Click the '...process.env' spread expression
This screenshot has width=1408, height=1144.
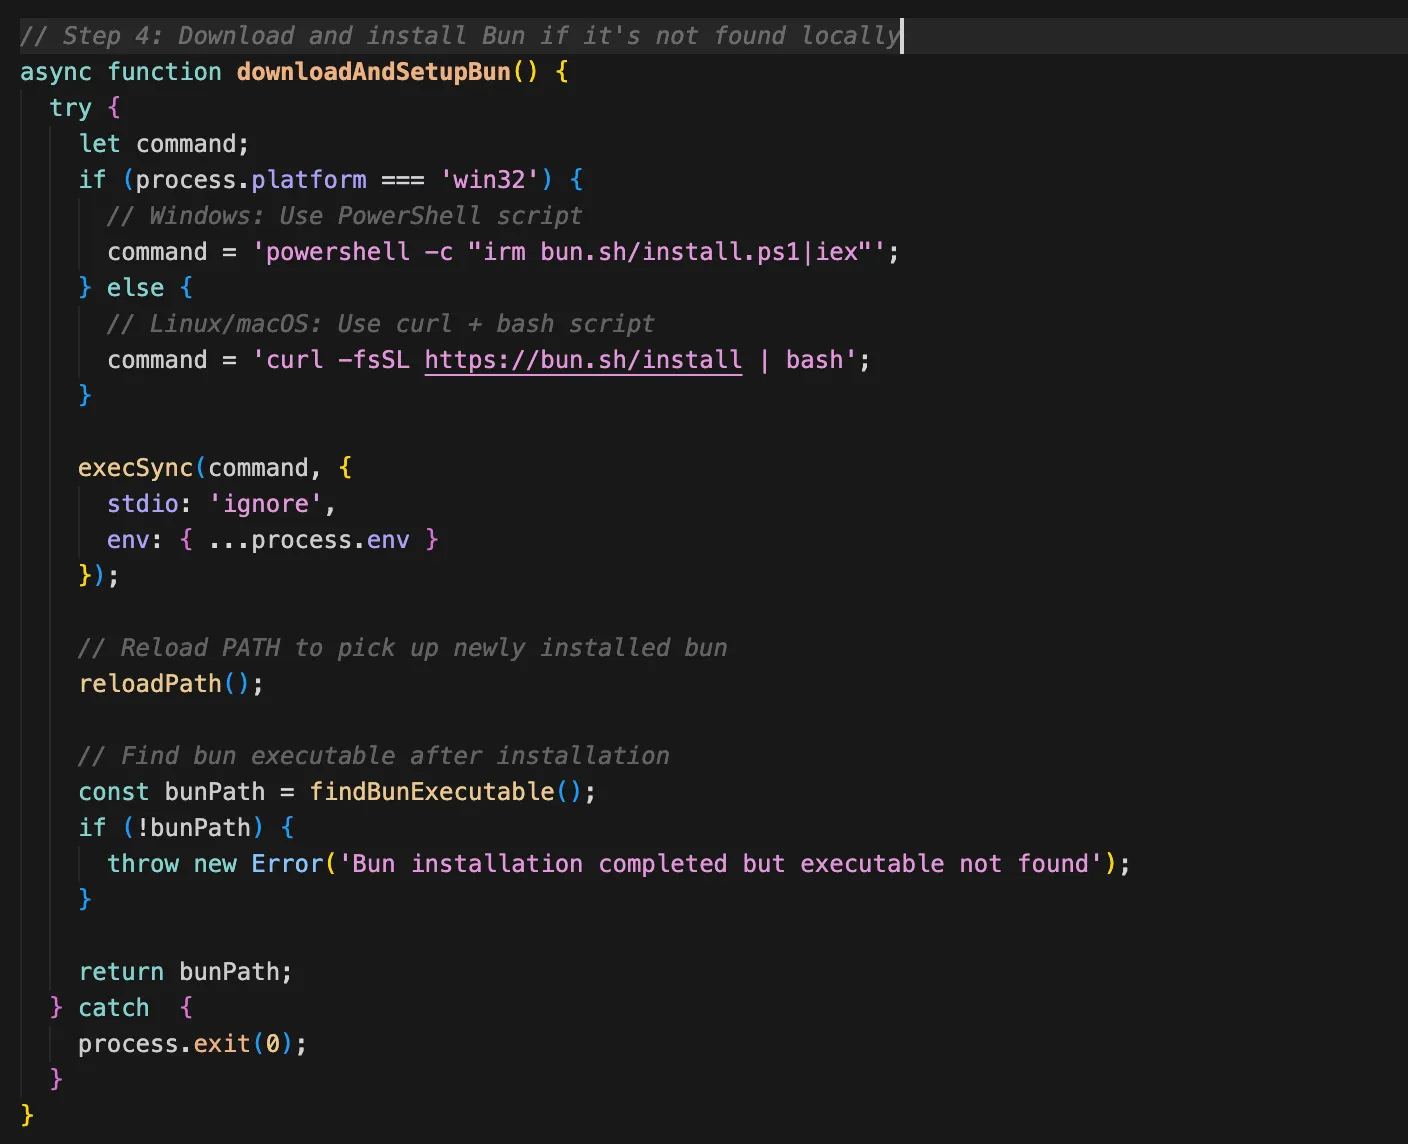tap(309, 540)
